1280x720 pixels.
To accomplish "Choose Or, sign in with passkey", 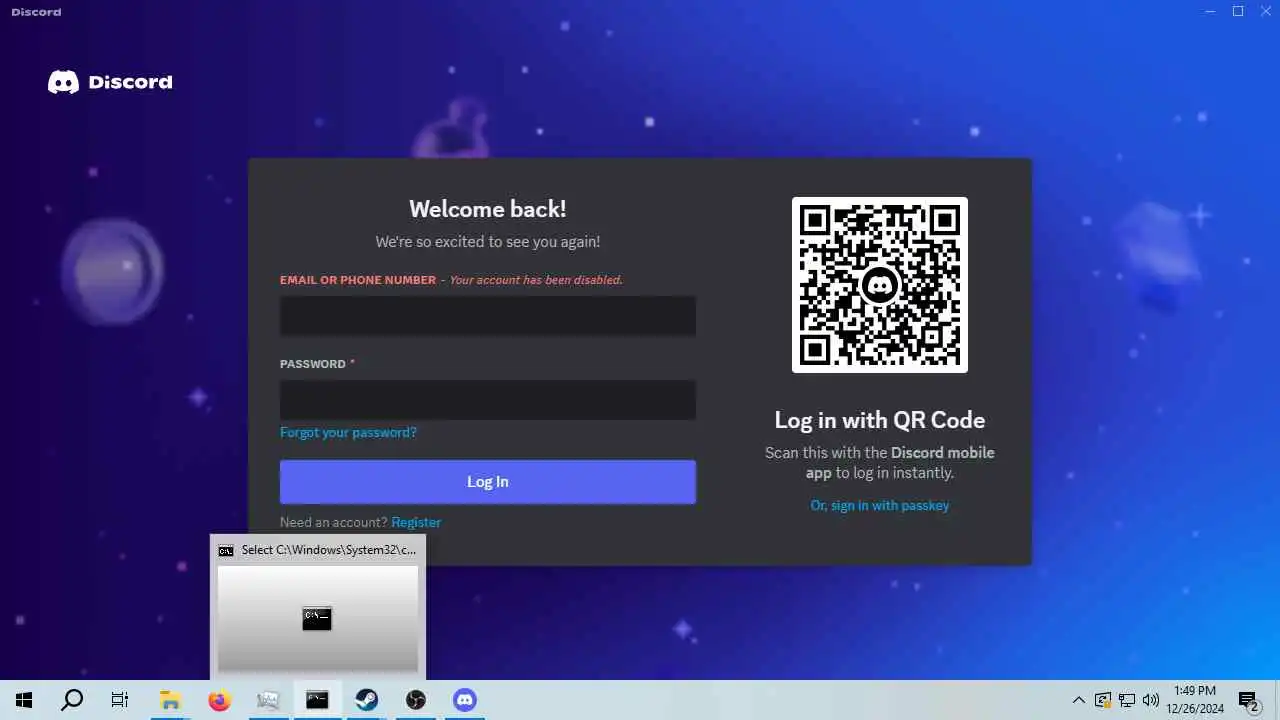I will [x=880, y=506].
